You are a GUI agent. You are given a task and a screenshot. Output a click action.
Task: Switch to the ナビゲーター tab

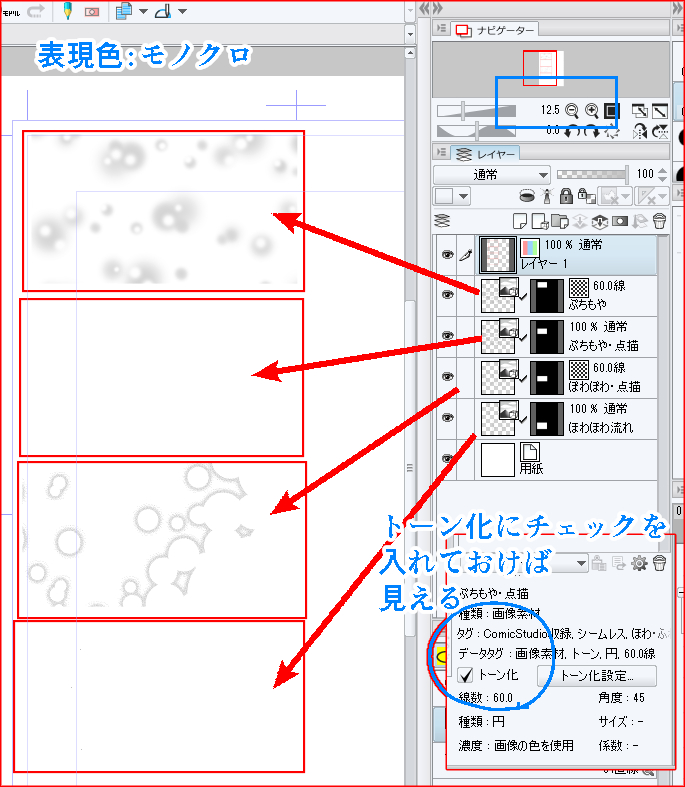click(495, 30)
